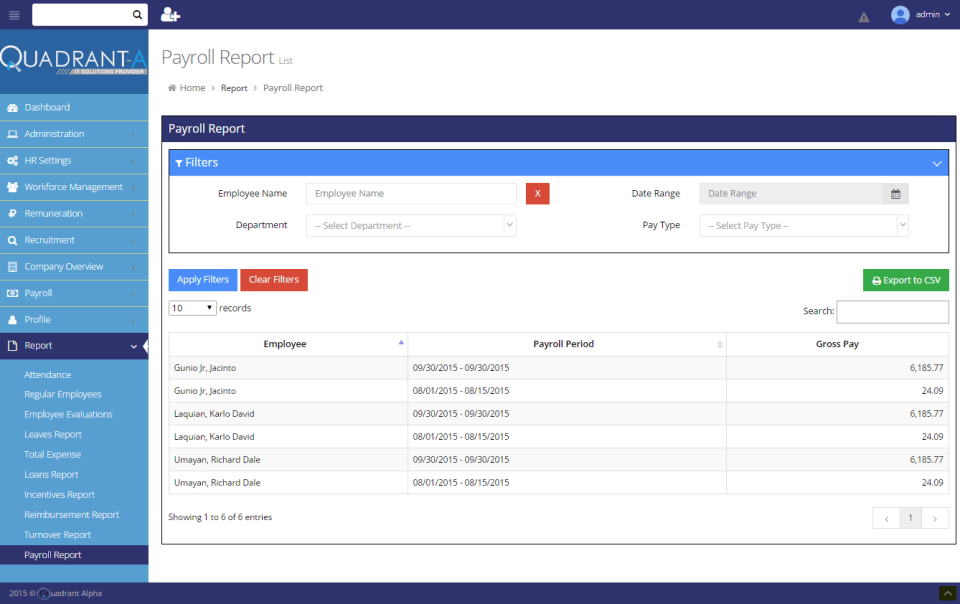Click the Home breadcrumb icon
960x604 pixels.
pos(172,88)
